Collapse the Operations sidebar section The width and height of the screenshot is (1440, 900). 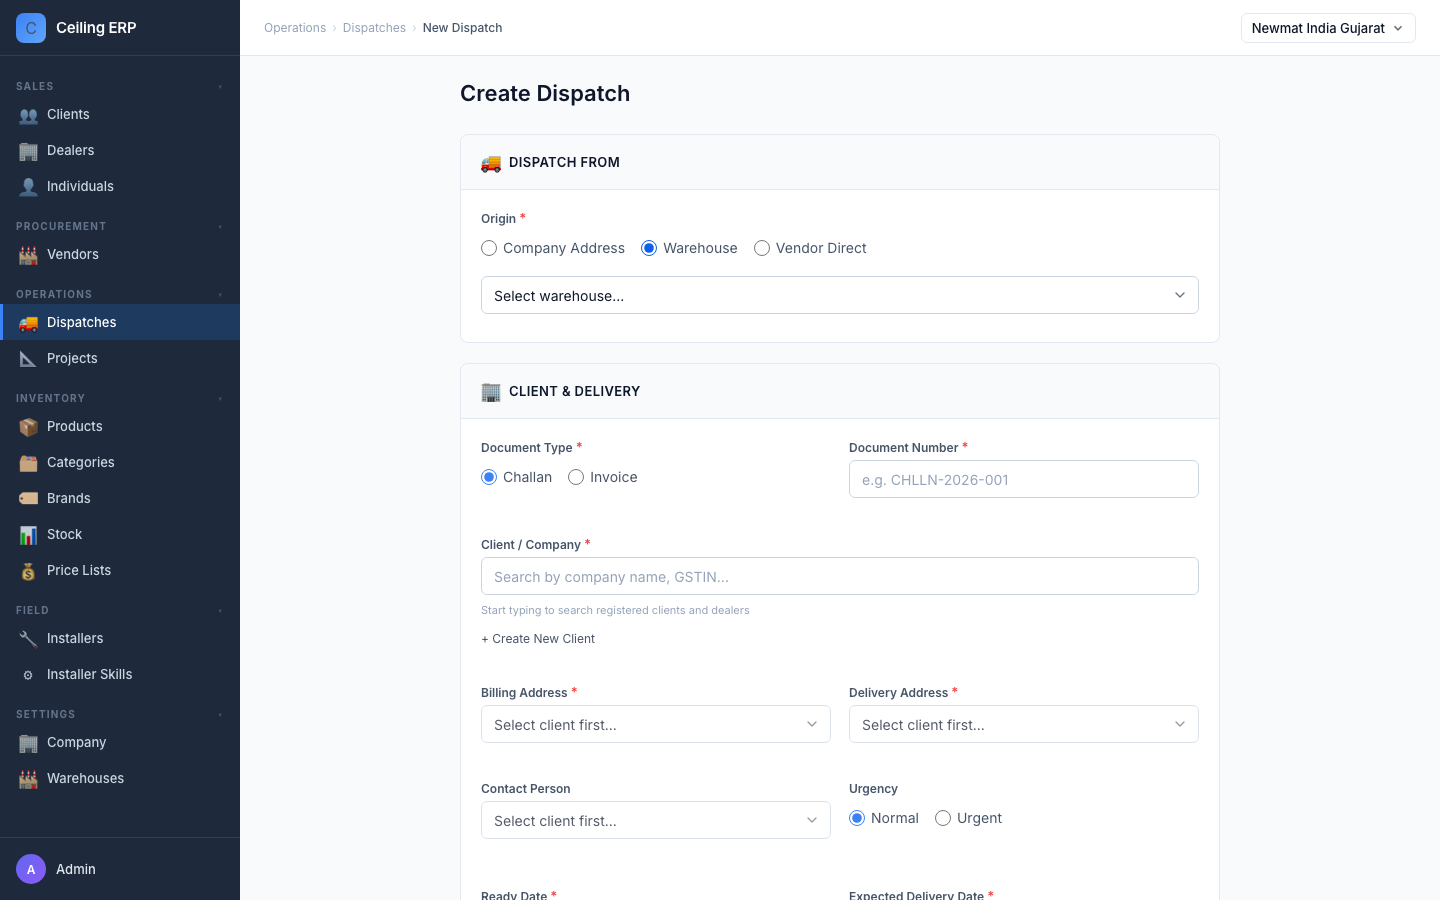click(x=220, y=294)
